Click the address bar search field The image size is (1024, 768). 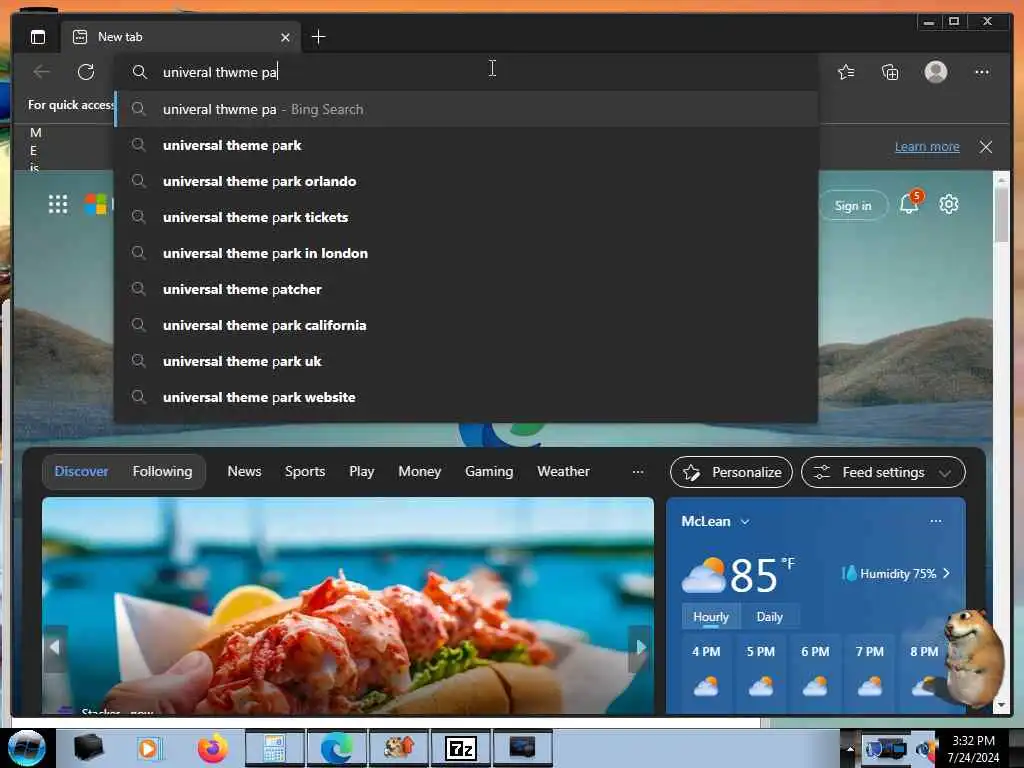(x=467, y=72)
